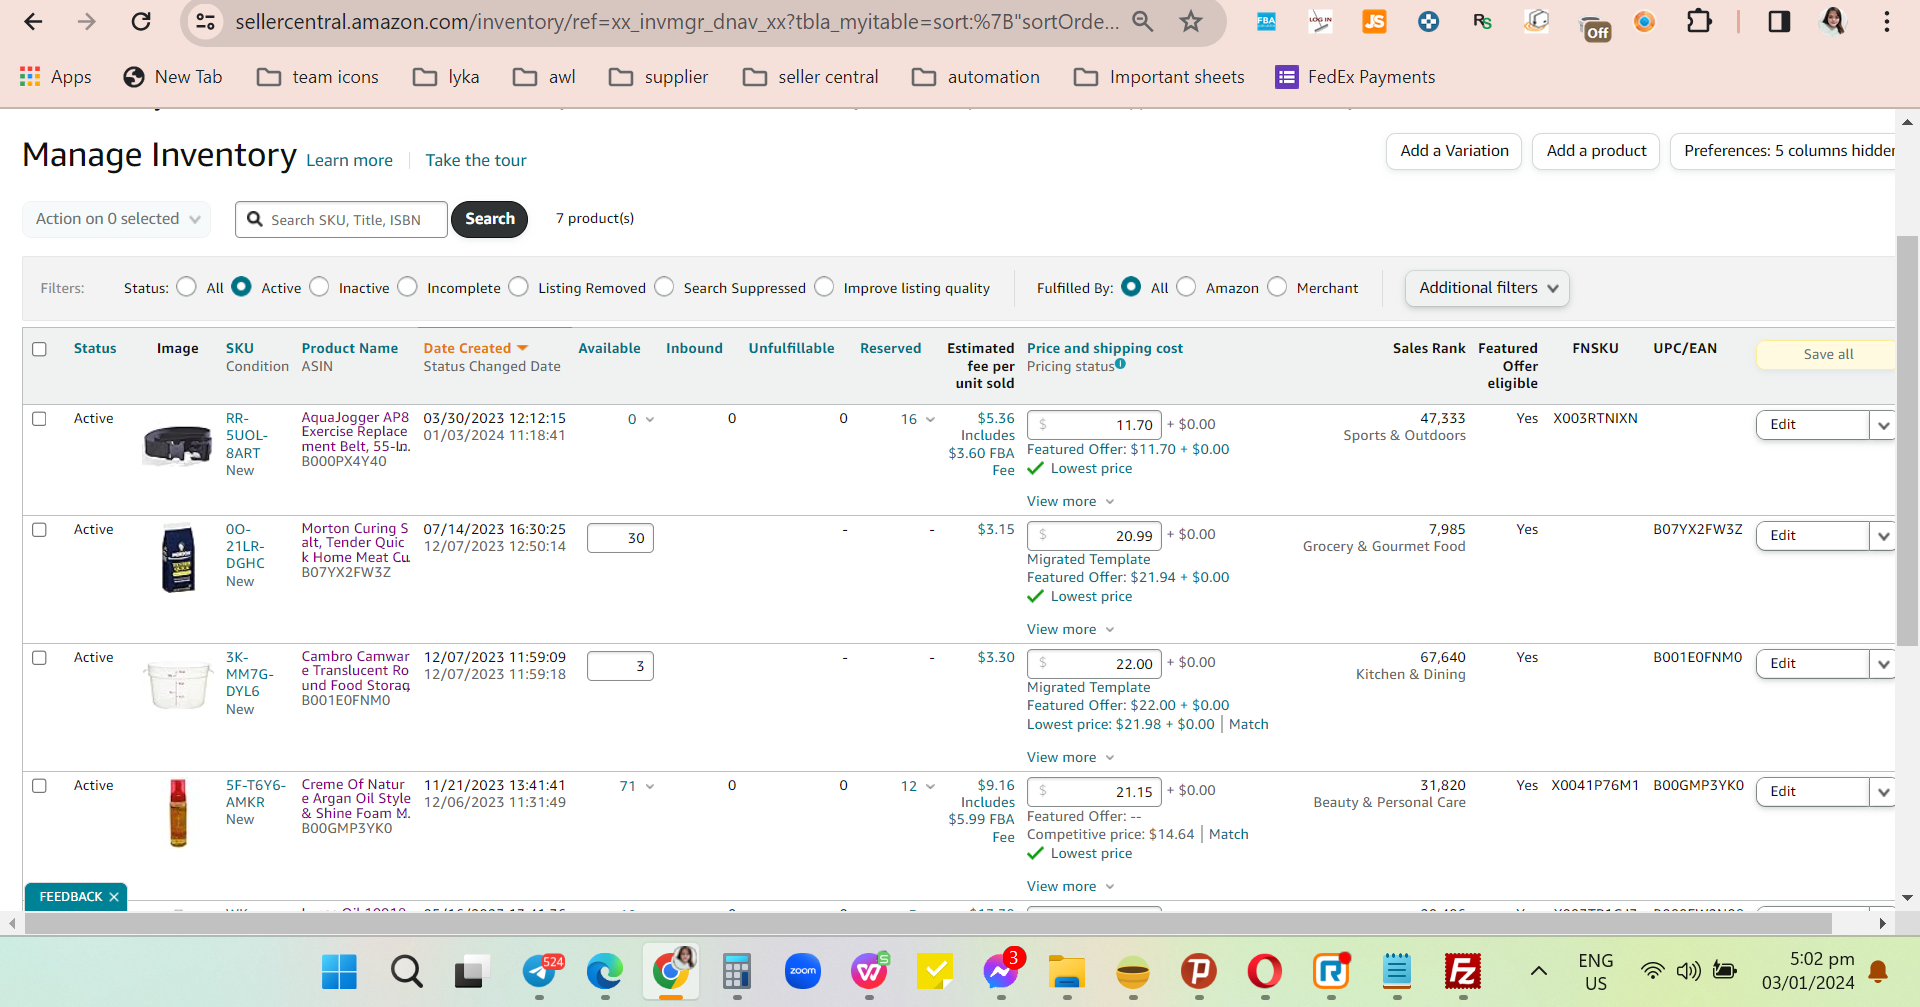The height and width of the screenshot is (1007, 1920).
Task: Click the Search SKU, Title, ISBN field
Action: click(x=341, y=219)
